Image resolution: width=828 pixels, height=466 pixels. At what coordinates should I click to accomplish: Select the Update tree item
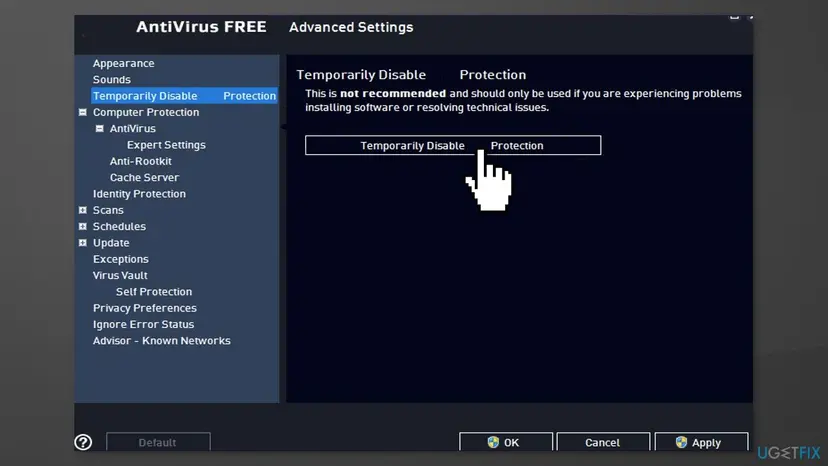coord(111,243)
